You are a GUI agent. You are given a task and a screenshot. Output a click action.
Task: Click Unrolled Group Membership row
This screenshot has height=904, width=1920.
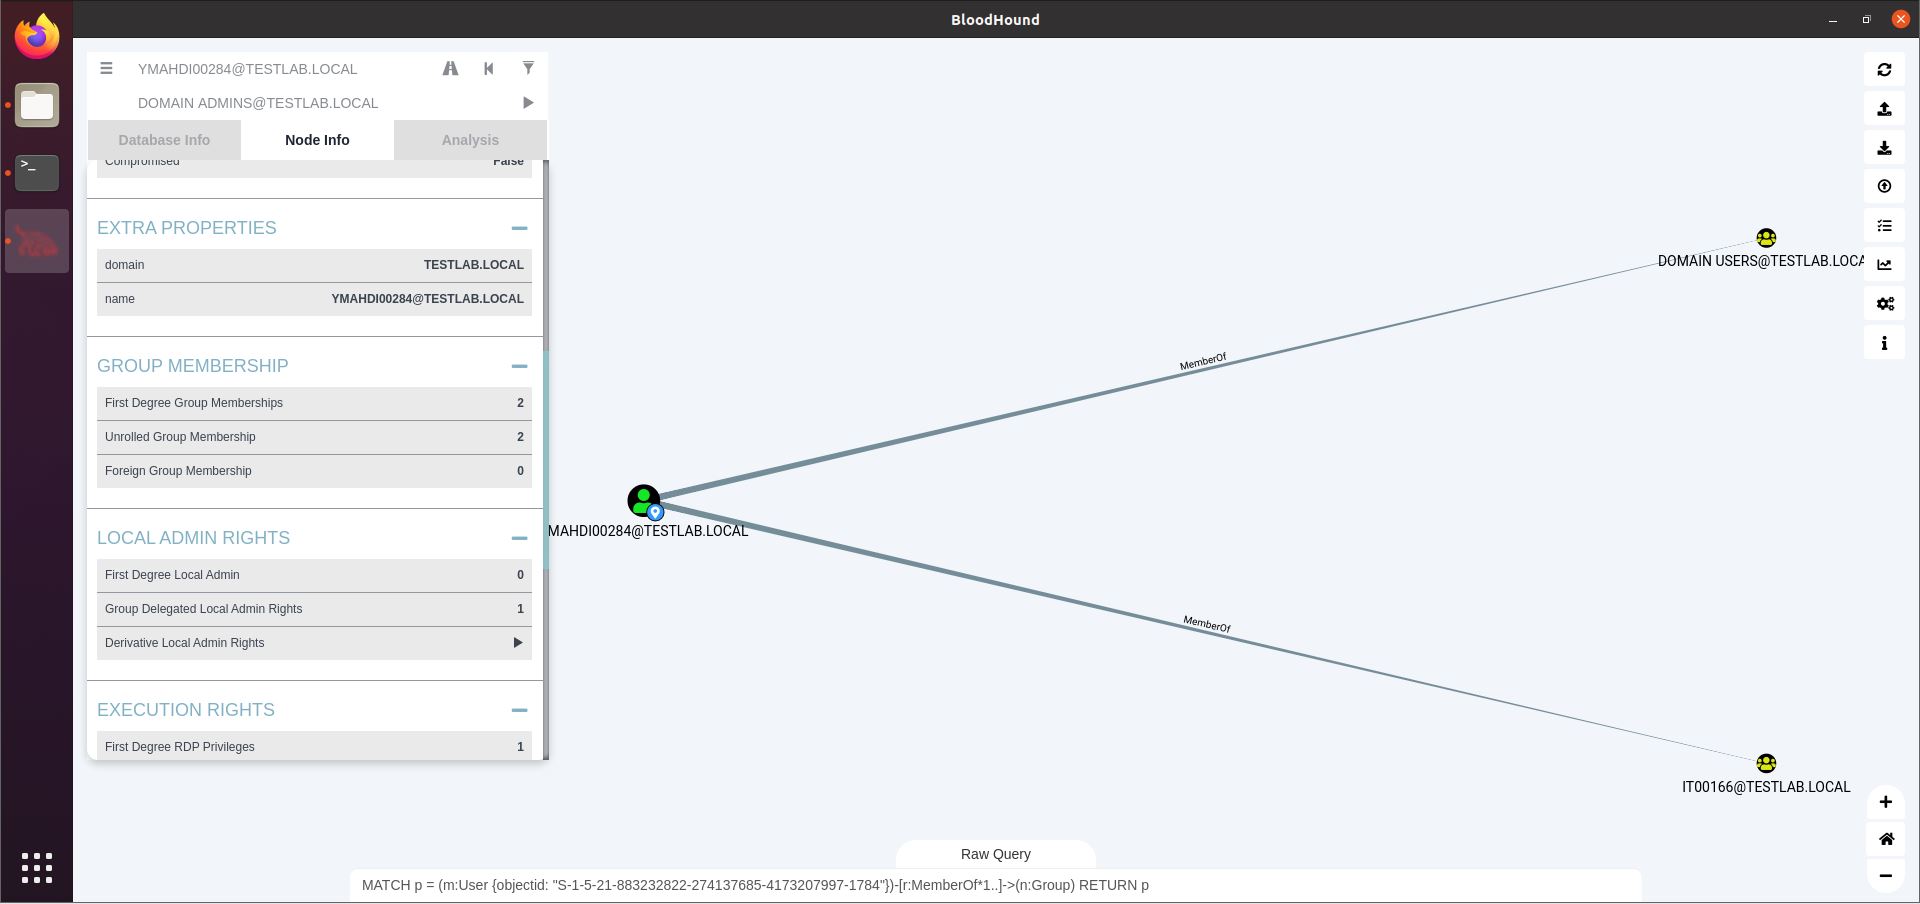pyautogui.click(x=314, y=437)
